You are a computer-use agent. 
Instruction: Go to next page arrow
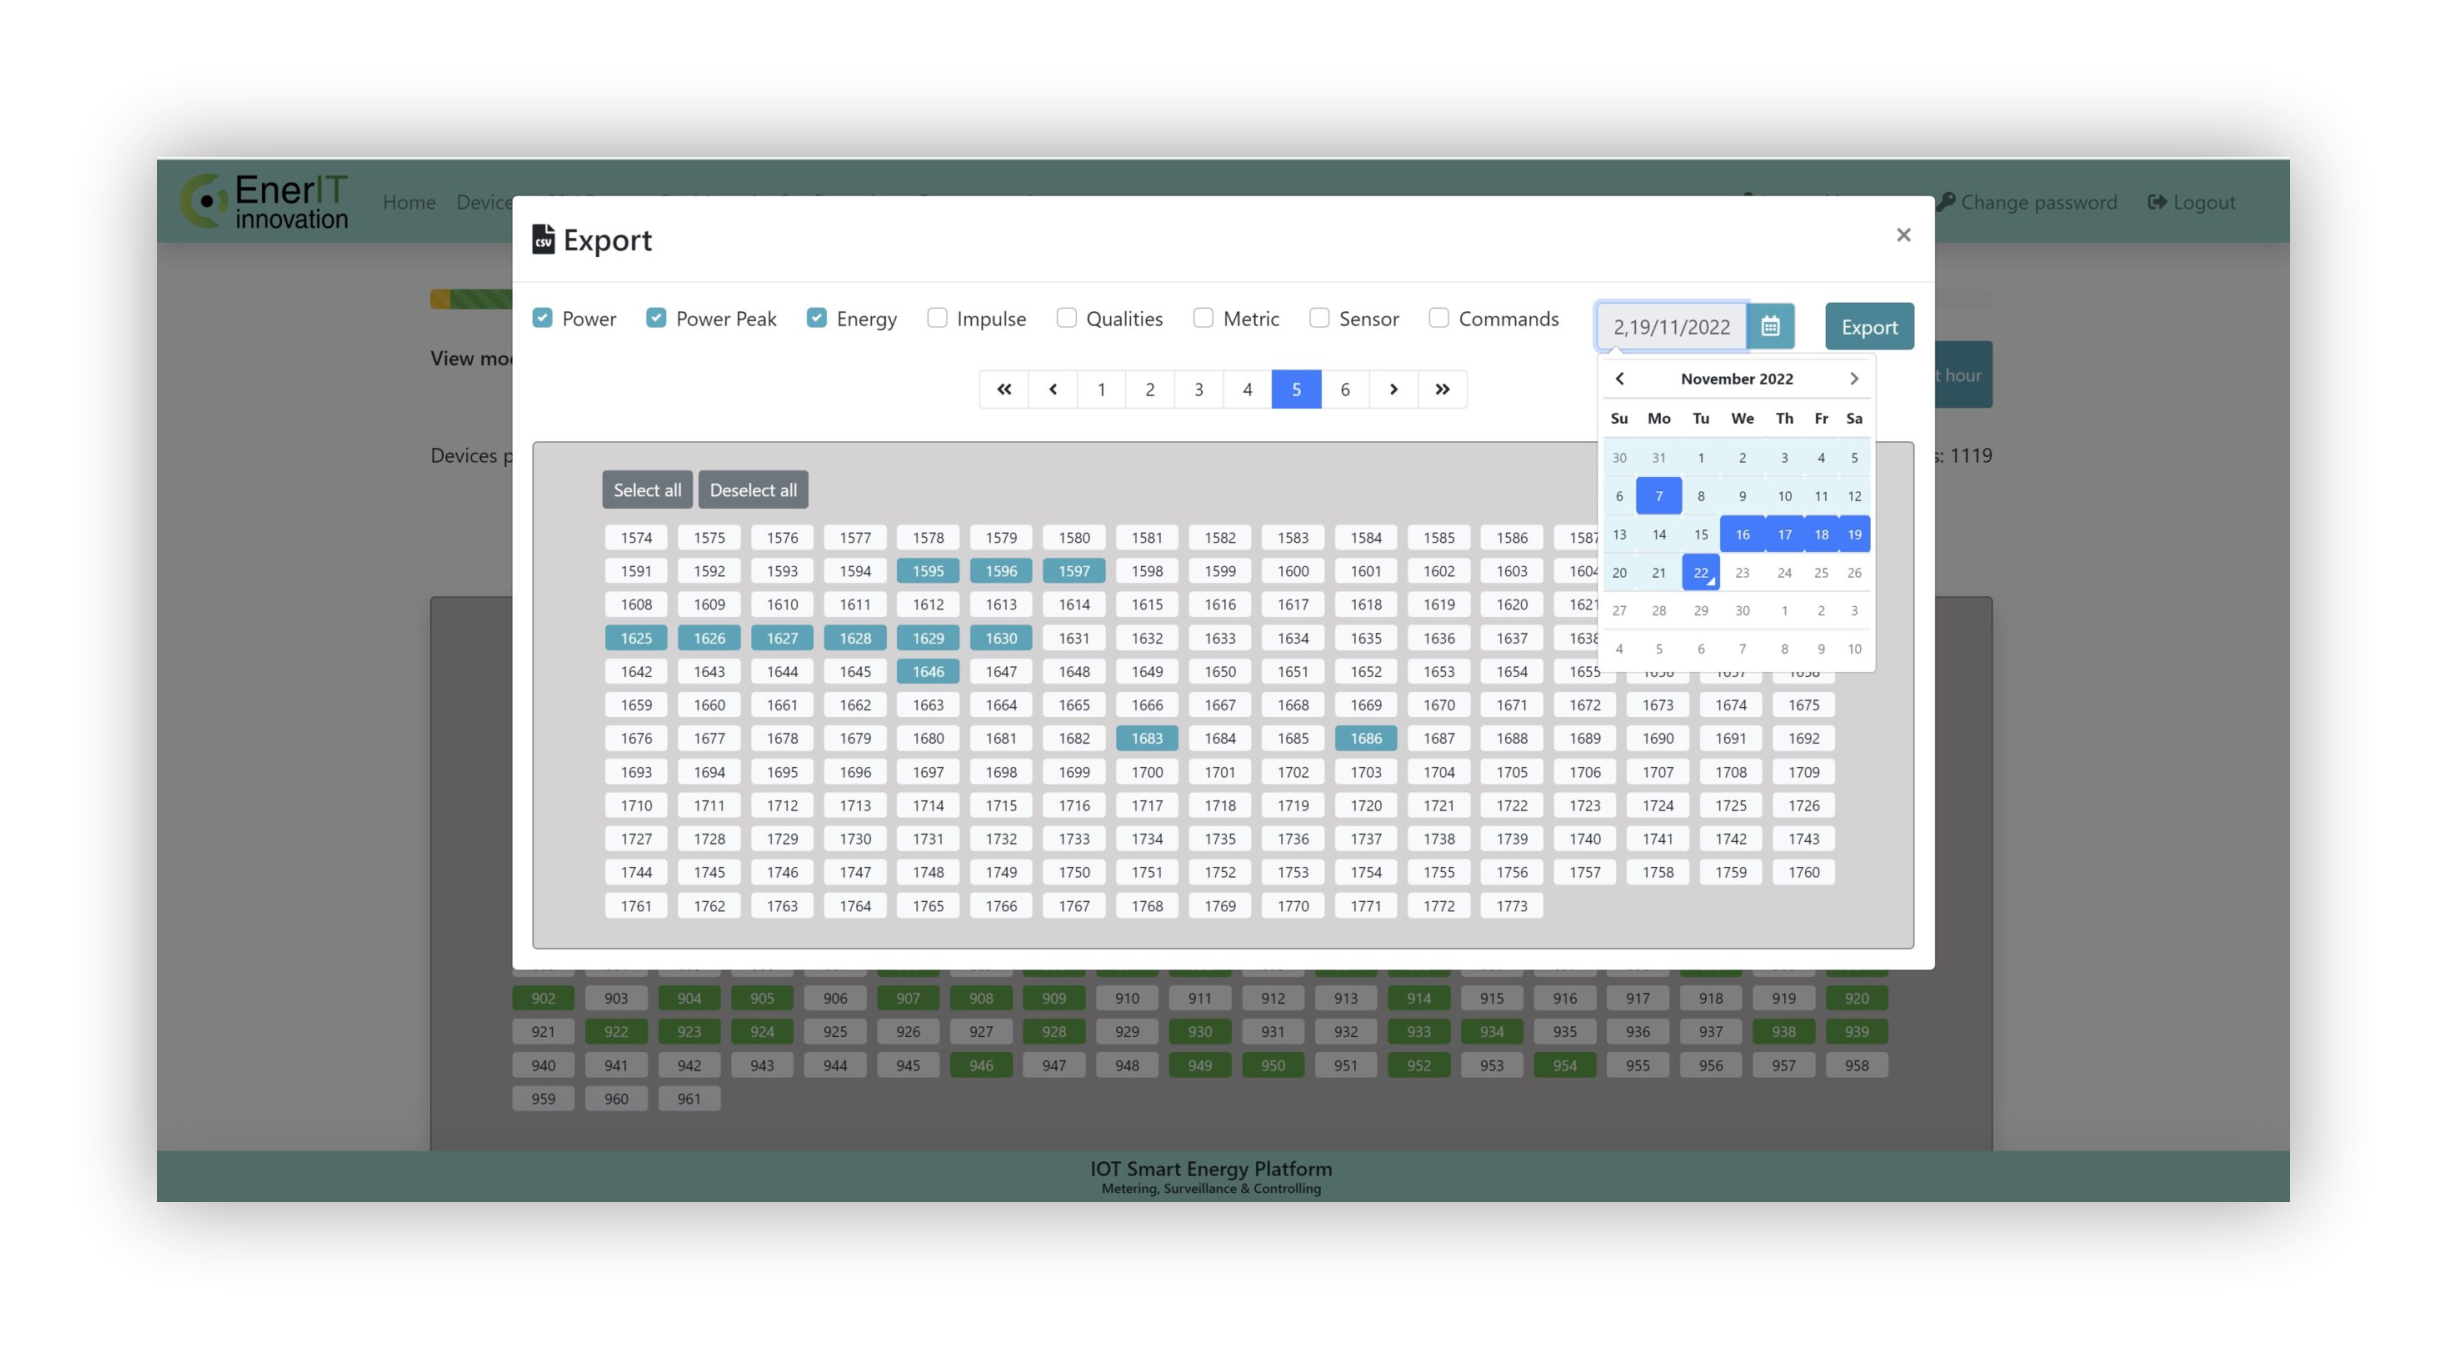[1393, 389]
